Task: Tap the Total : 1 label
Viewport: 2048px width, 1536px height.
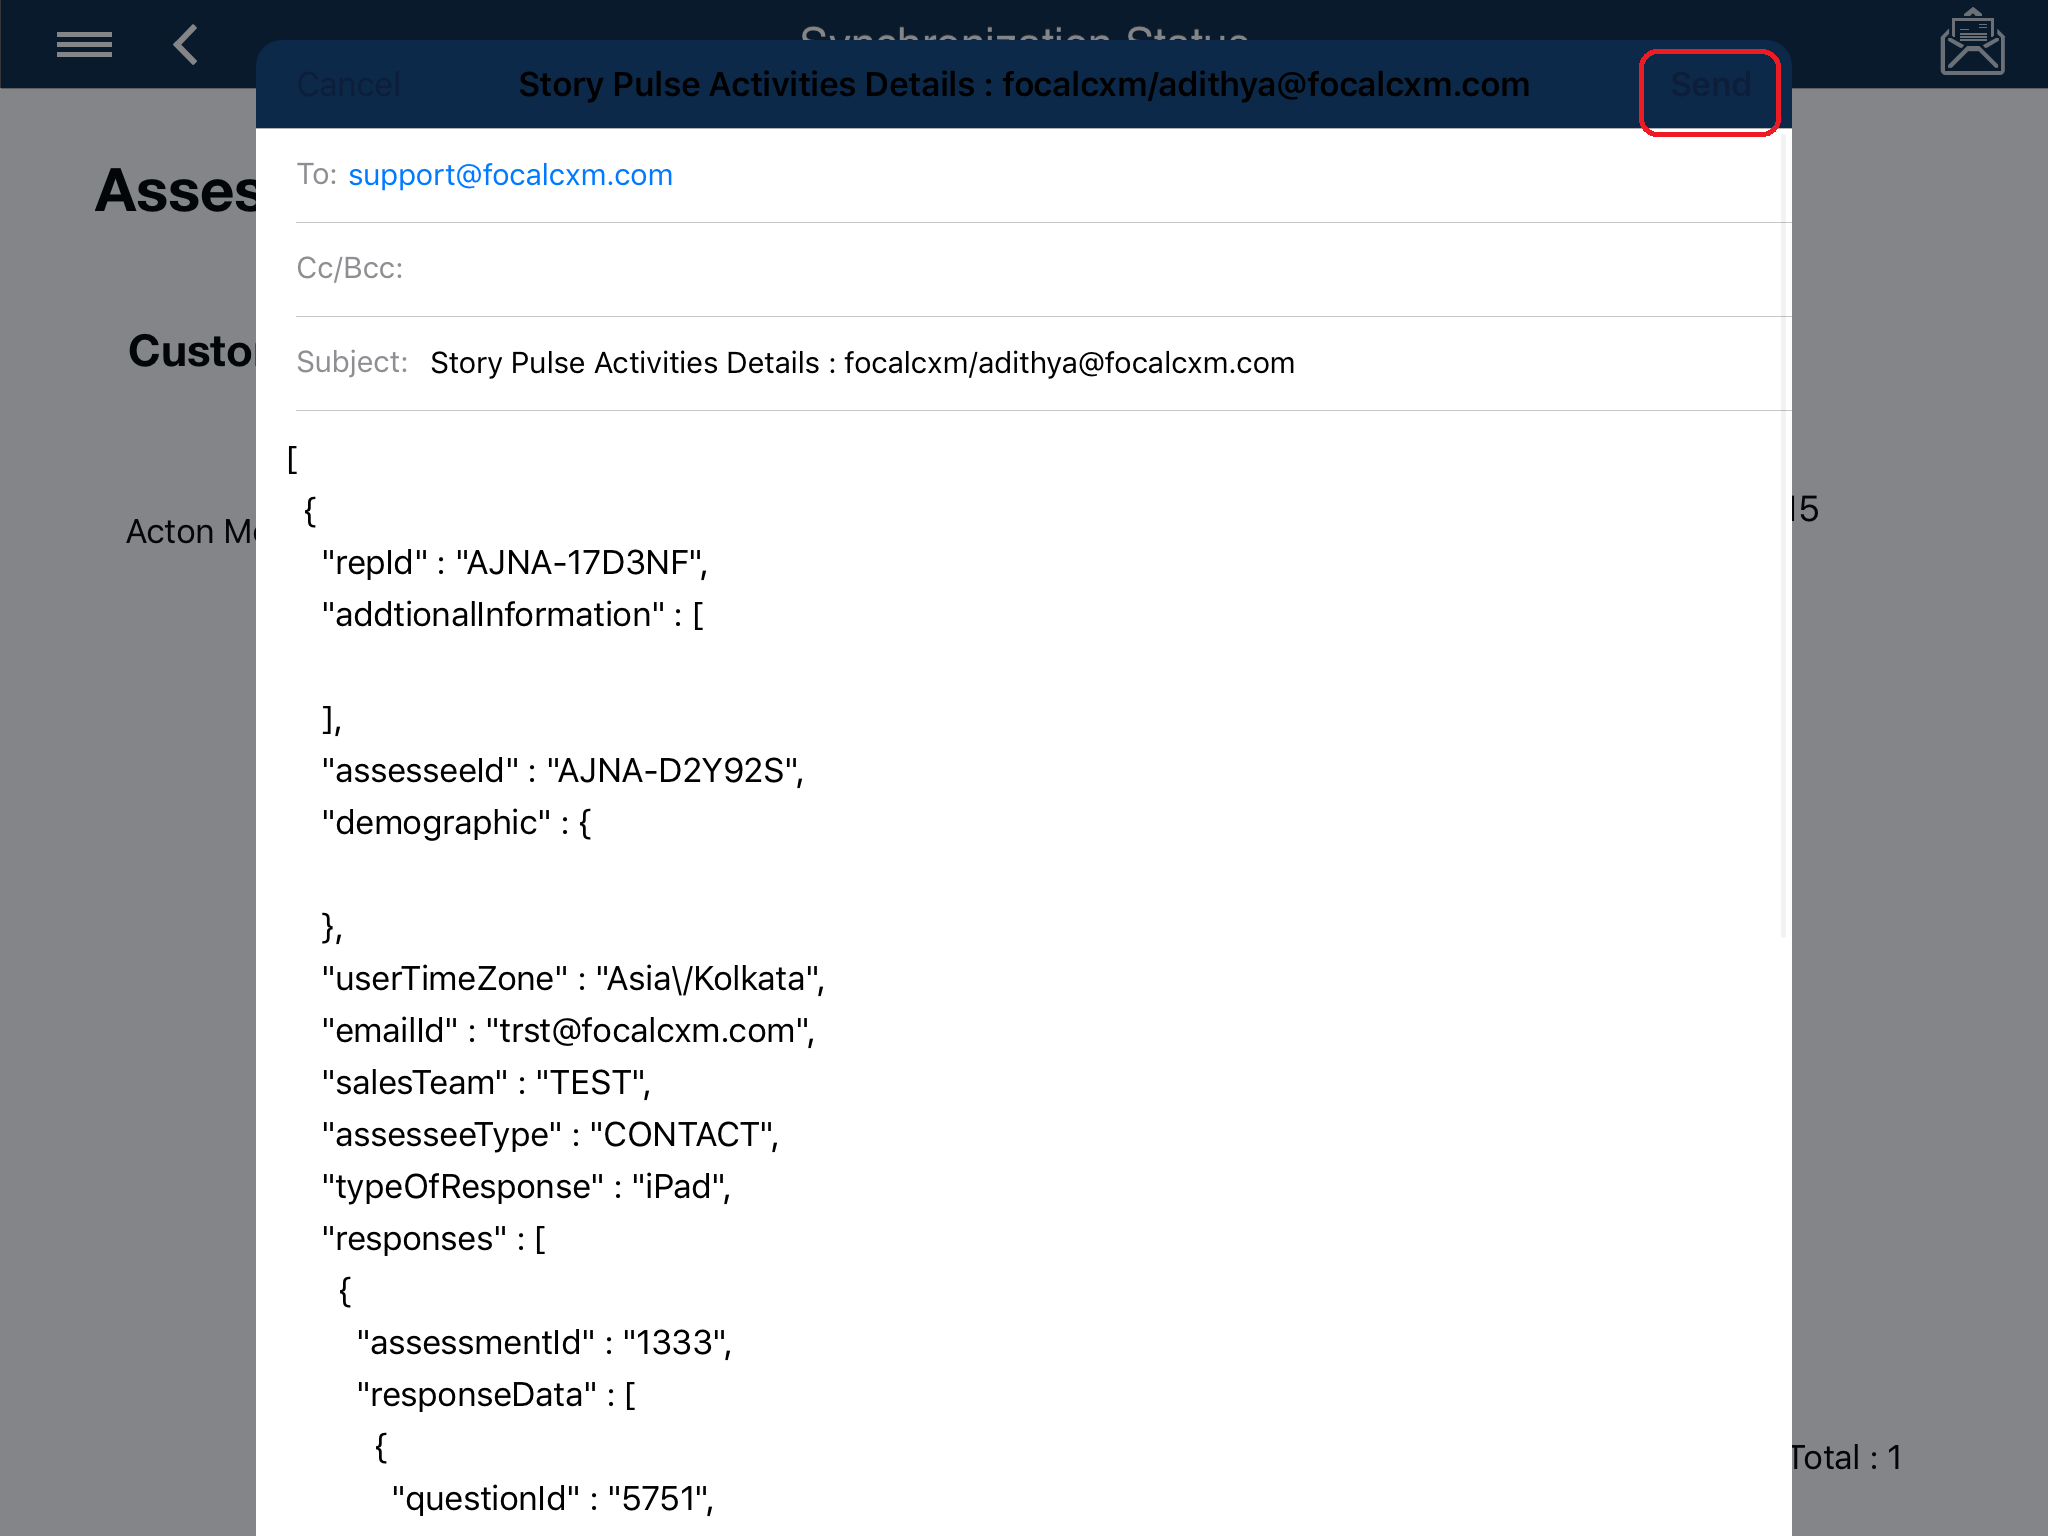Action: click(x=1846, y=1458)
